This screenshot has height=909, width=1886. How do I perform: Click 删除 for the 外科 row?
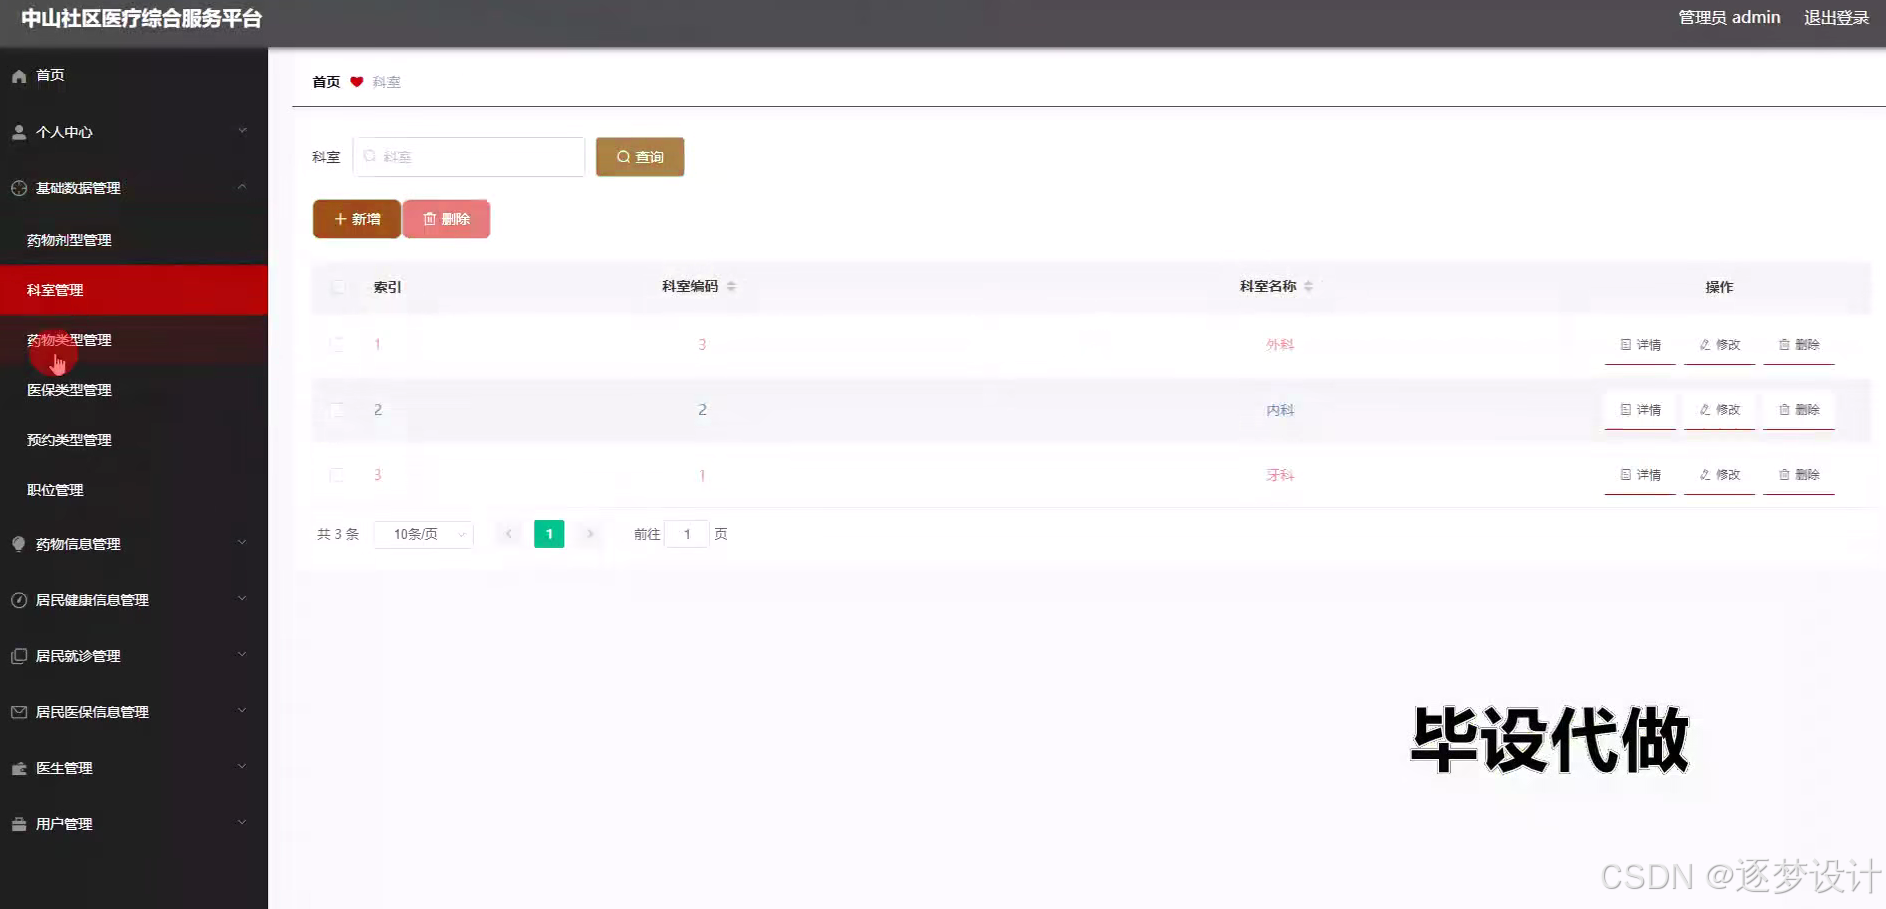(x=1798, y=345)
